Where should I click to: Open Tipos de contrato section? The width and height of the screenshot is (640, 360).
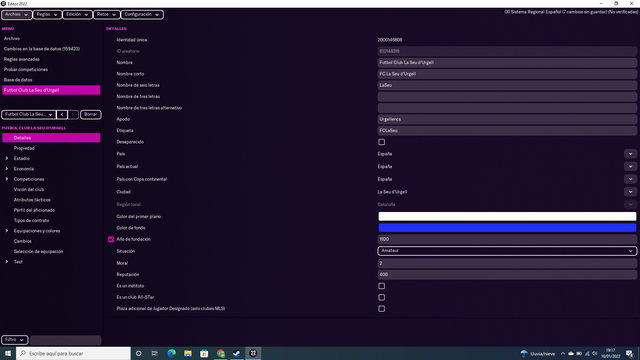click(31, 220)
